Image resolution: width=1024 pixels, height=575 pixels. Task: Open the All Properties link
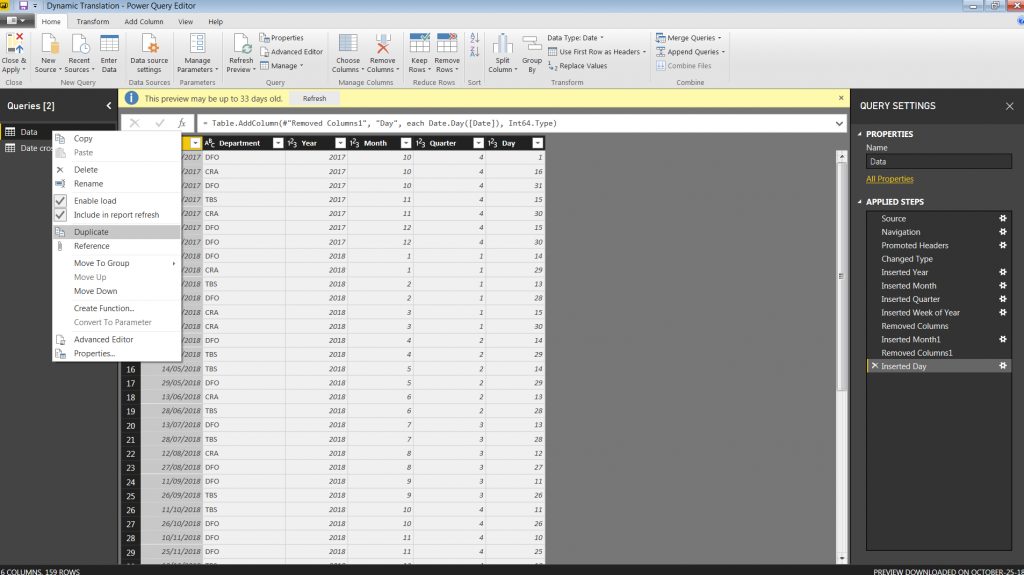click(x=889, y=179)
